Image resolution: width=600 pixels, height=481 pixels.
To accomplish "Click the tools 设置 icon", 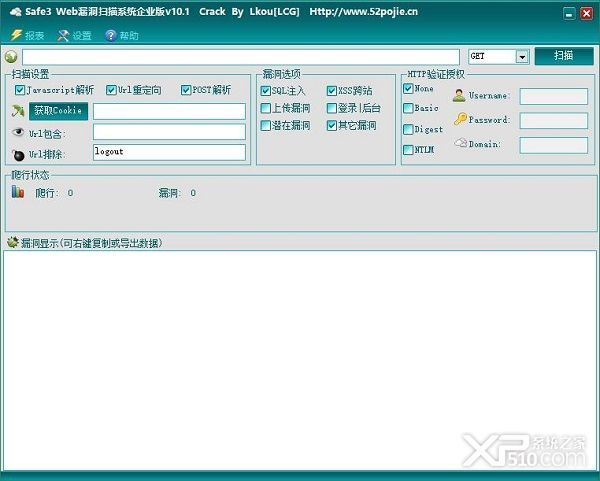I will [63, 35].
